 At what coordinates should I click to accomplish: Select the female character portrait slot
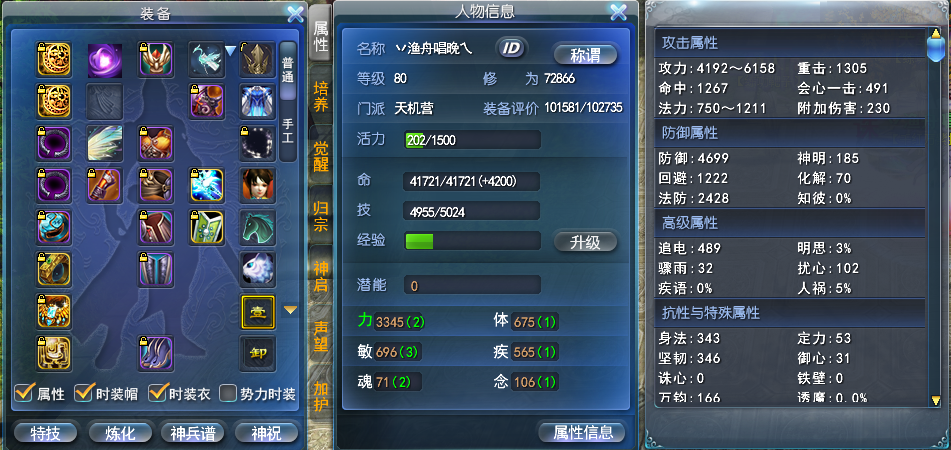(x=258, y=185)
